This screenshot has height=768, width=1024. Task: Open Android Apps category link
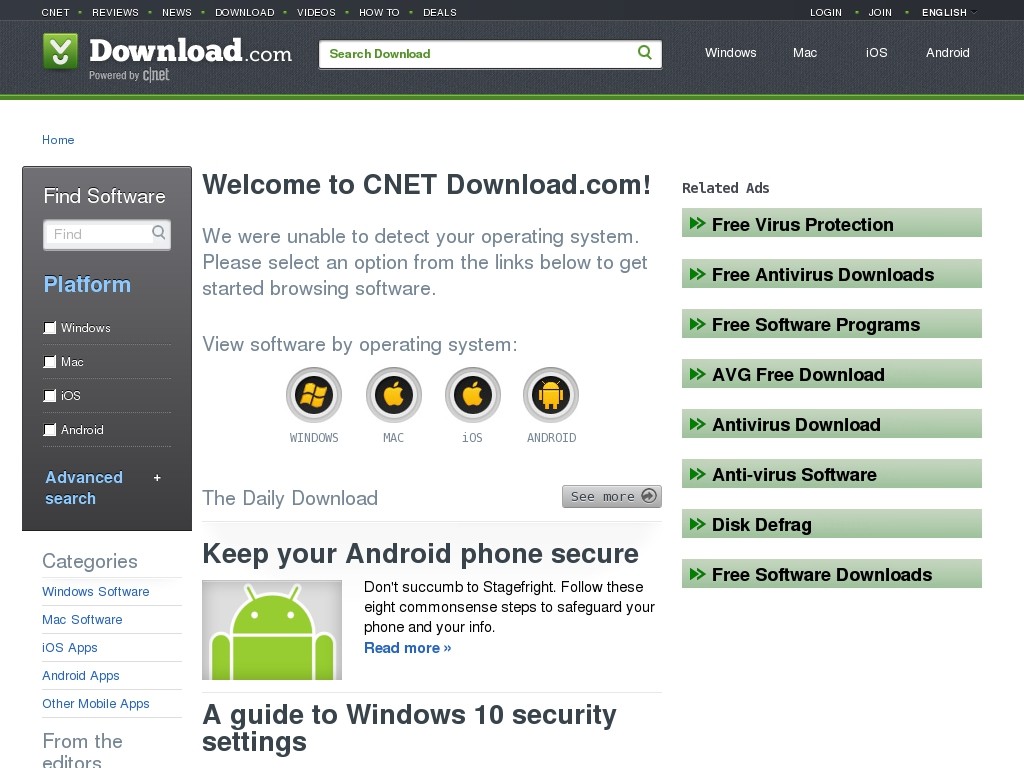[80, 676]
